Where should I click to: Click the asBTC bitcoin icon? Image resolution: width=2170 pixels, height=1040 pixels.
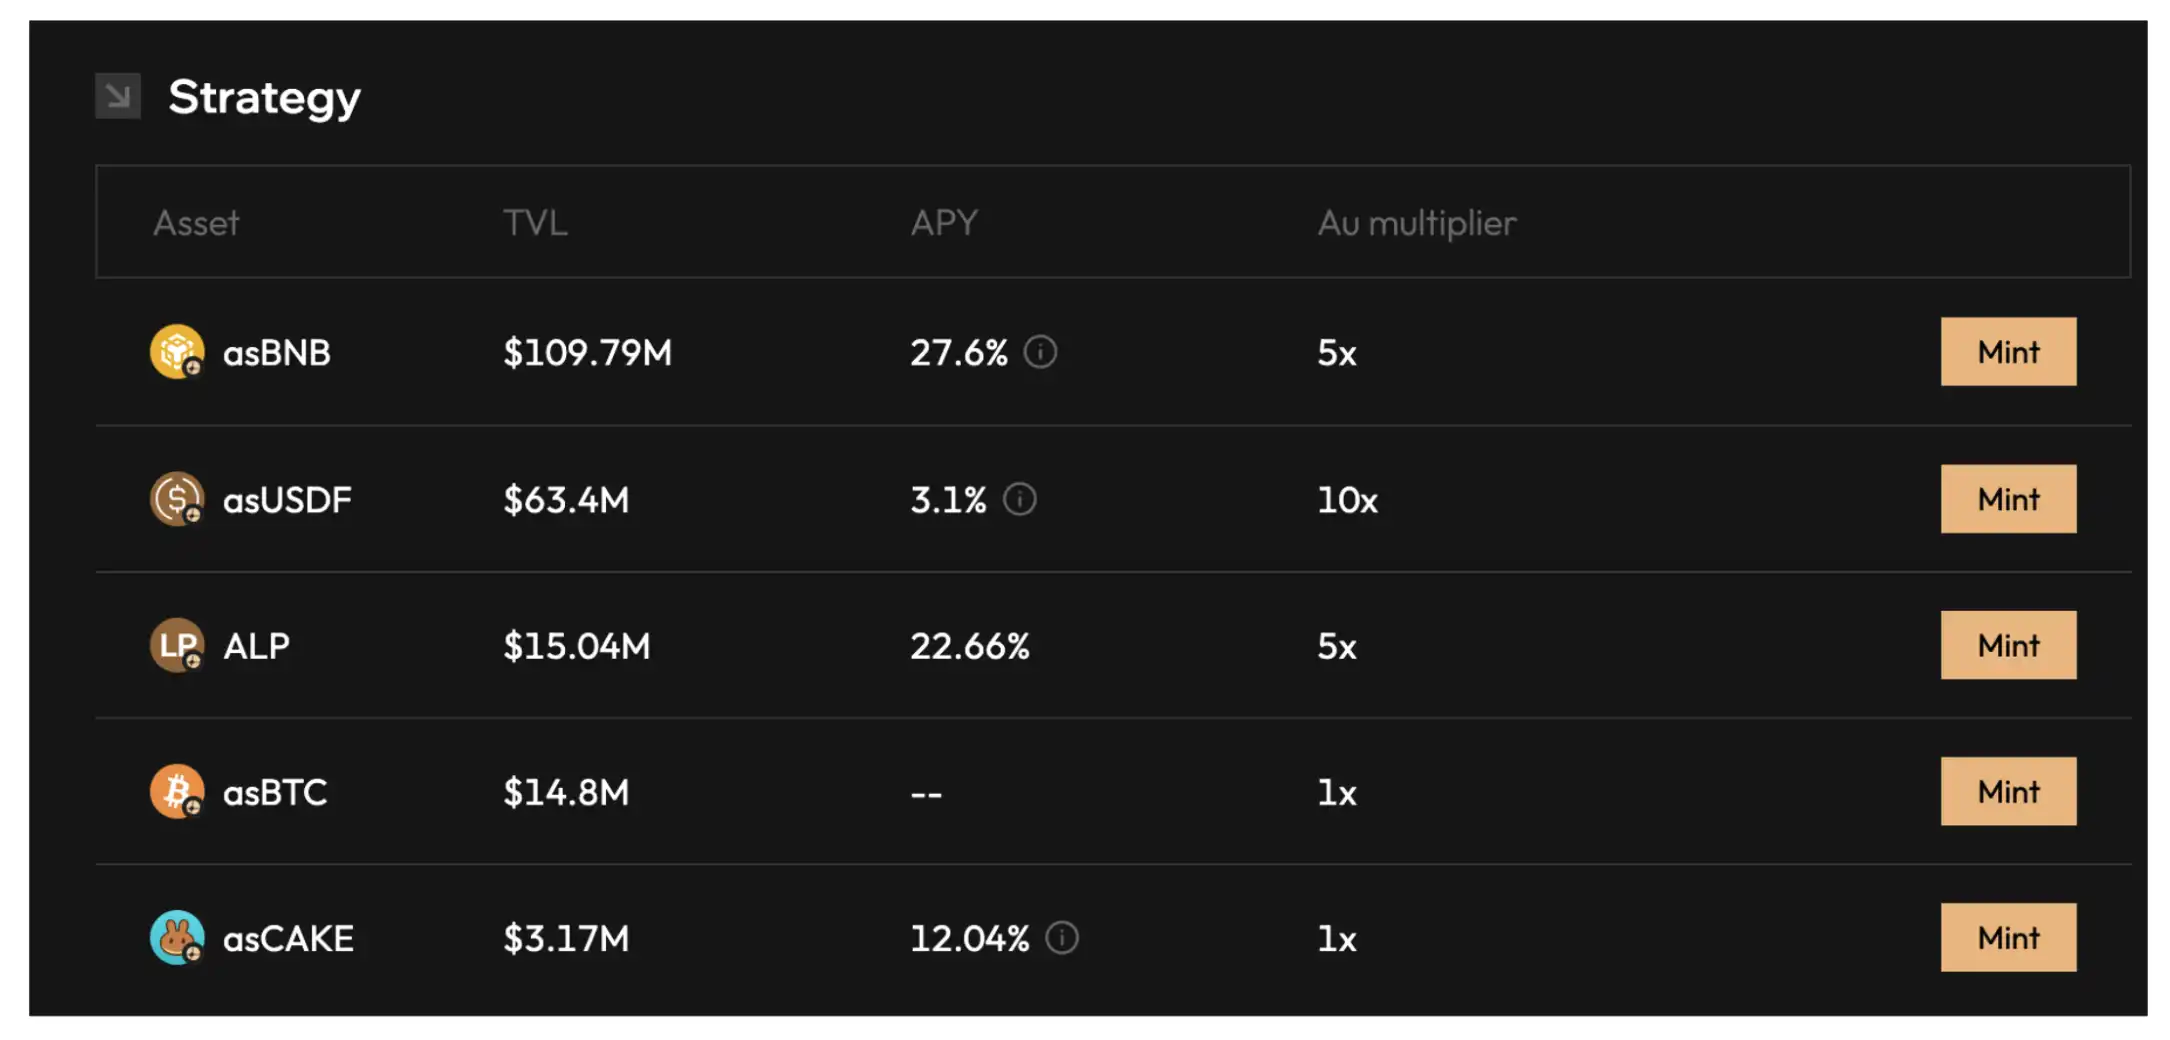coord(177,792)
